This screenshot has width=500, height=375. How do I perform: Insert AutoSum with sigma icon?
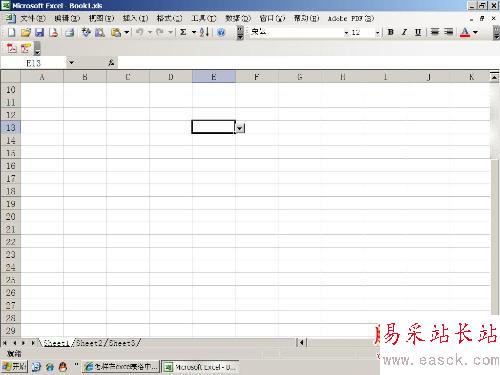183,32
